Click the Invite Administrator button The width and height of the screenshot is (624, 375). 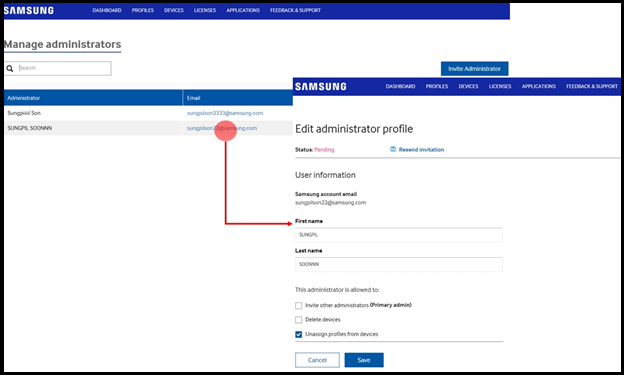point(474,68)
